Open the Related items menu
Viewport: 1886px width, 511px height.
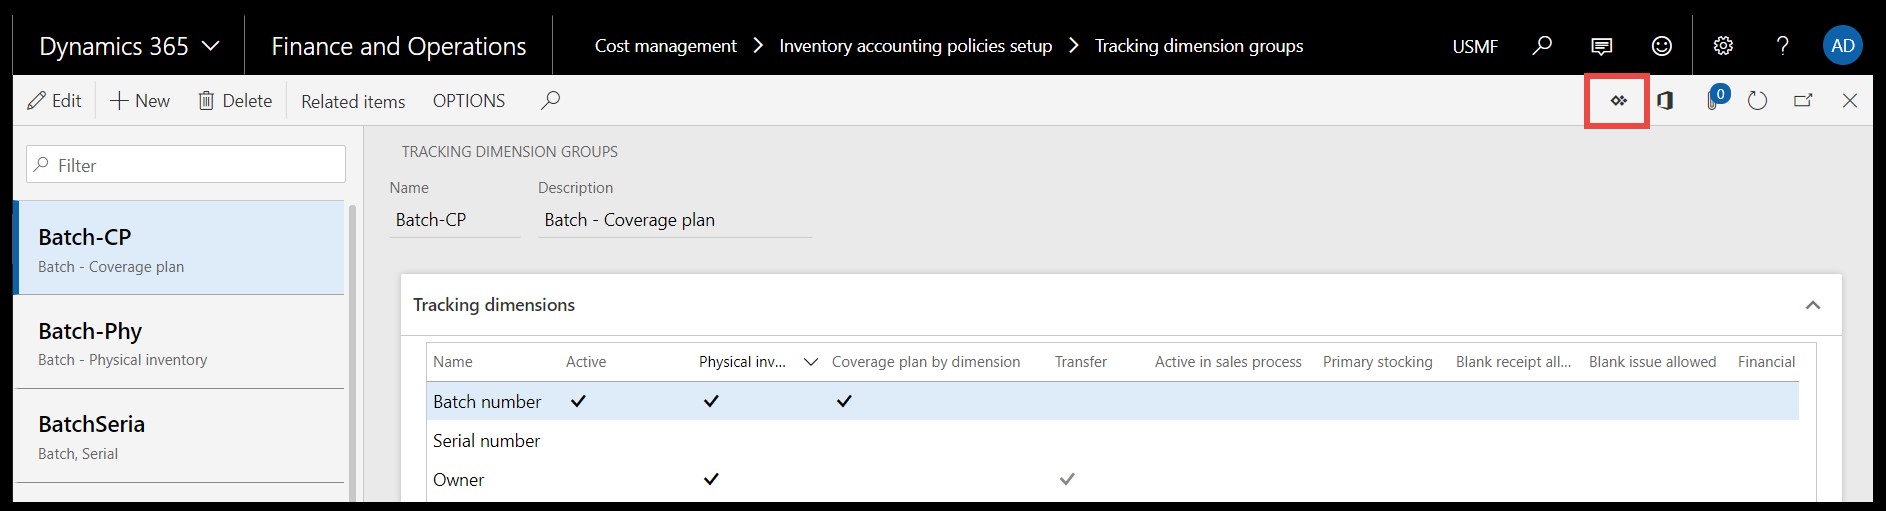[x=353, y=101]
